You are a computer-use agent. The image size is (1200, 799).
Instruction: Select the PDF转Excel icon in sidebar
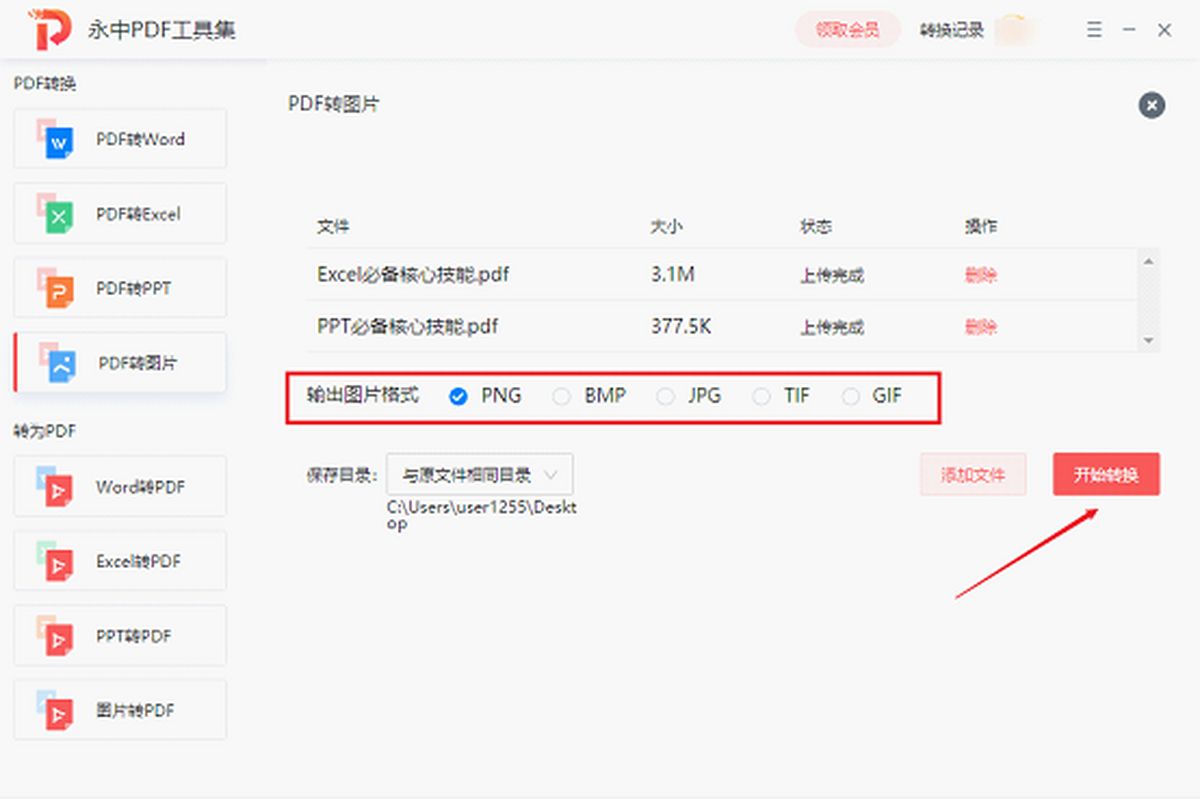(57, 214)
